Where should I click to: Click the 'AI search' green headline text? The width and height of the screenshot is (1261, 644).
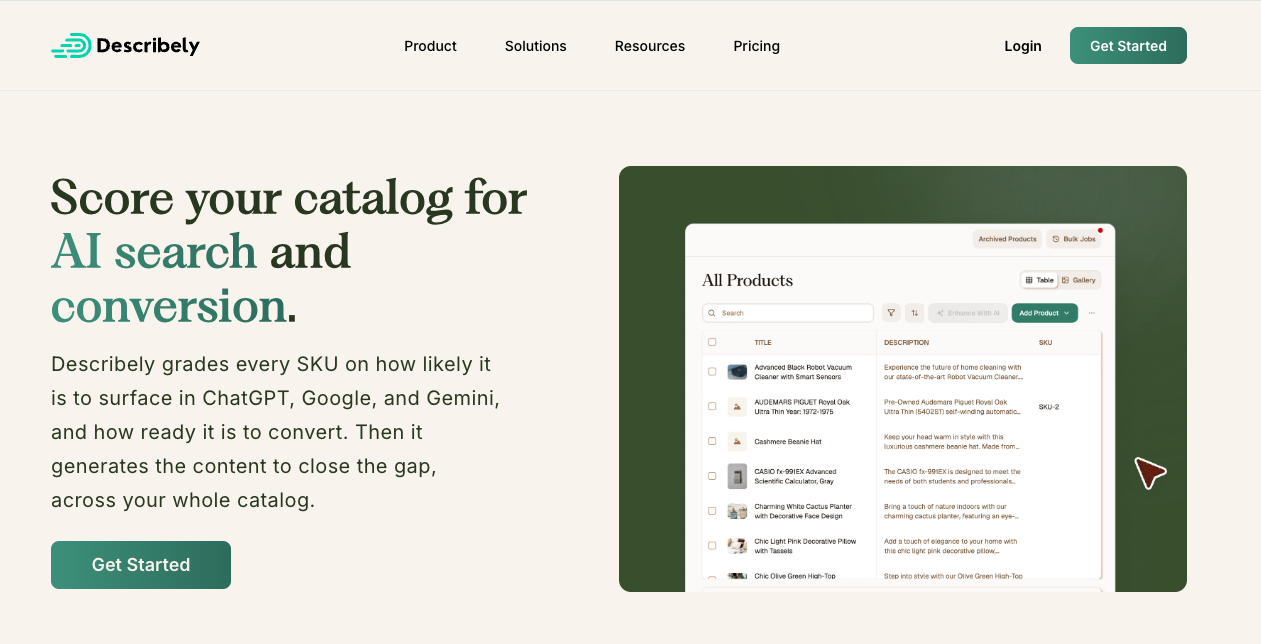pyautogui.click(x=154, y=251)
